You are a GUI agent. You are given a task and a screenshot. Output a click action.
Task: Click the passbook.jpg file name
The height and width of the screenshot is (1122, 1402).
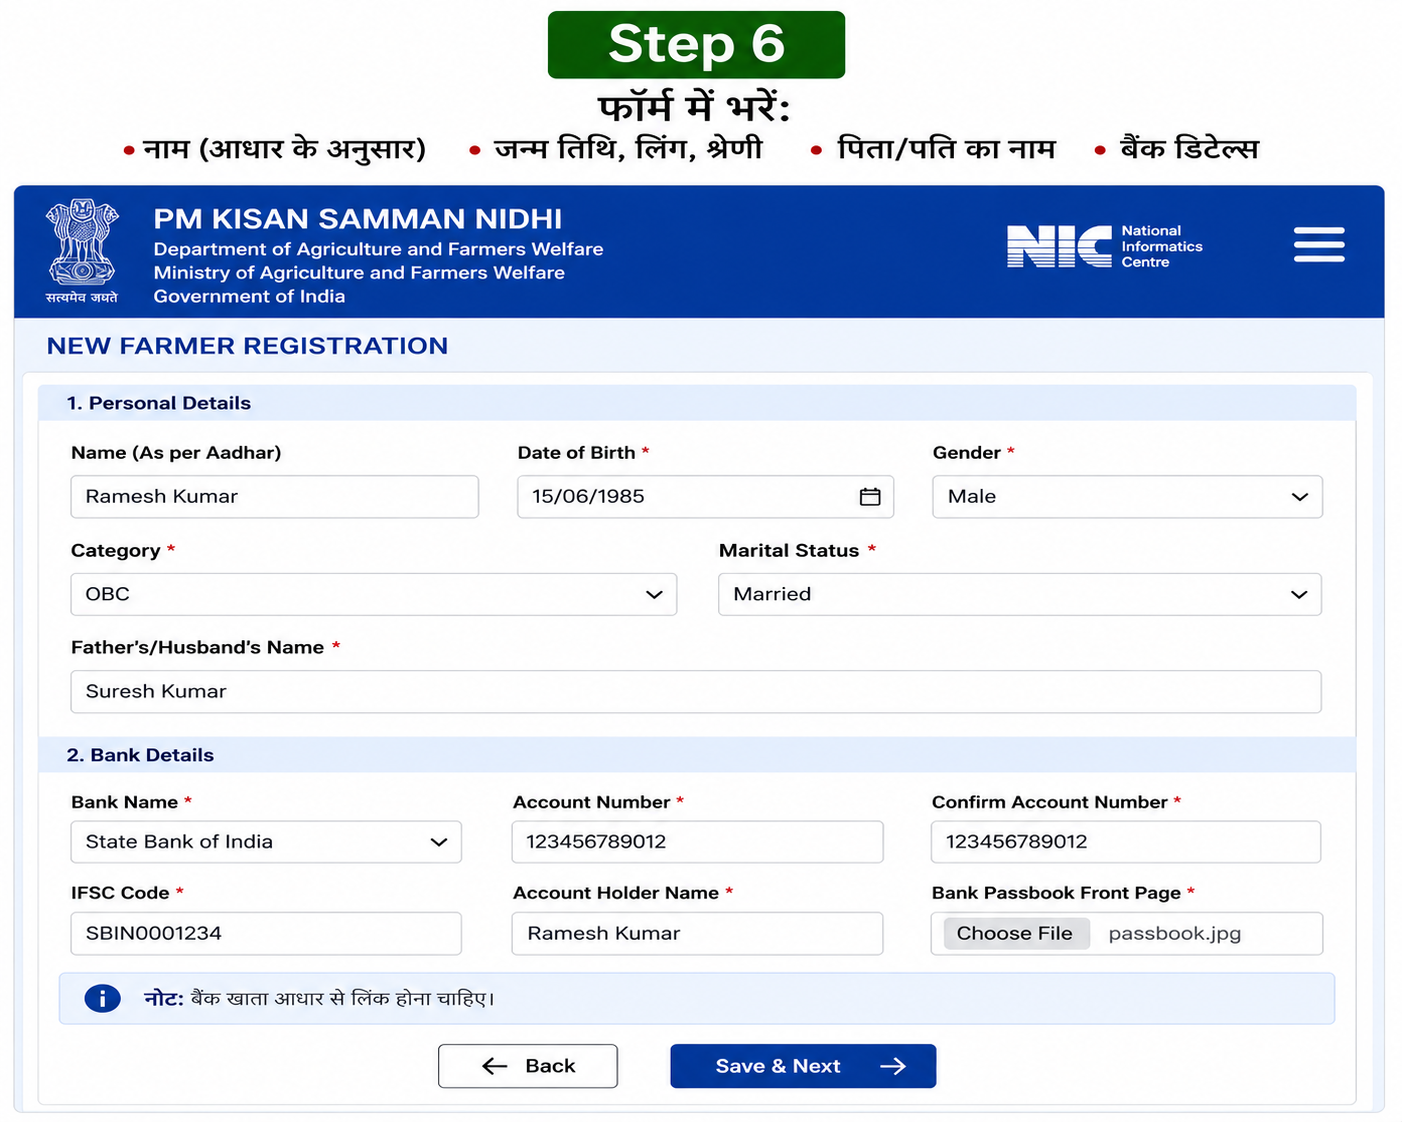point(1174,933)
